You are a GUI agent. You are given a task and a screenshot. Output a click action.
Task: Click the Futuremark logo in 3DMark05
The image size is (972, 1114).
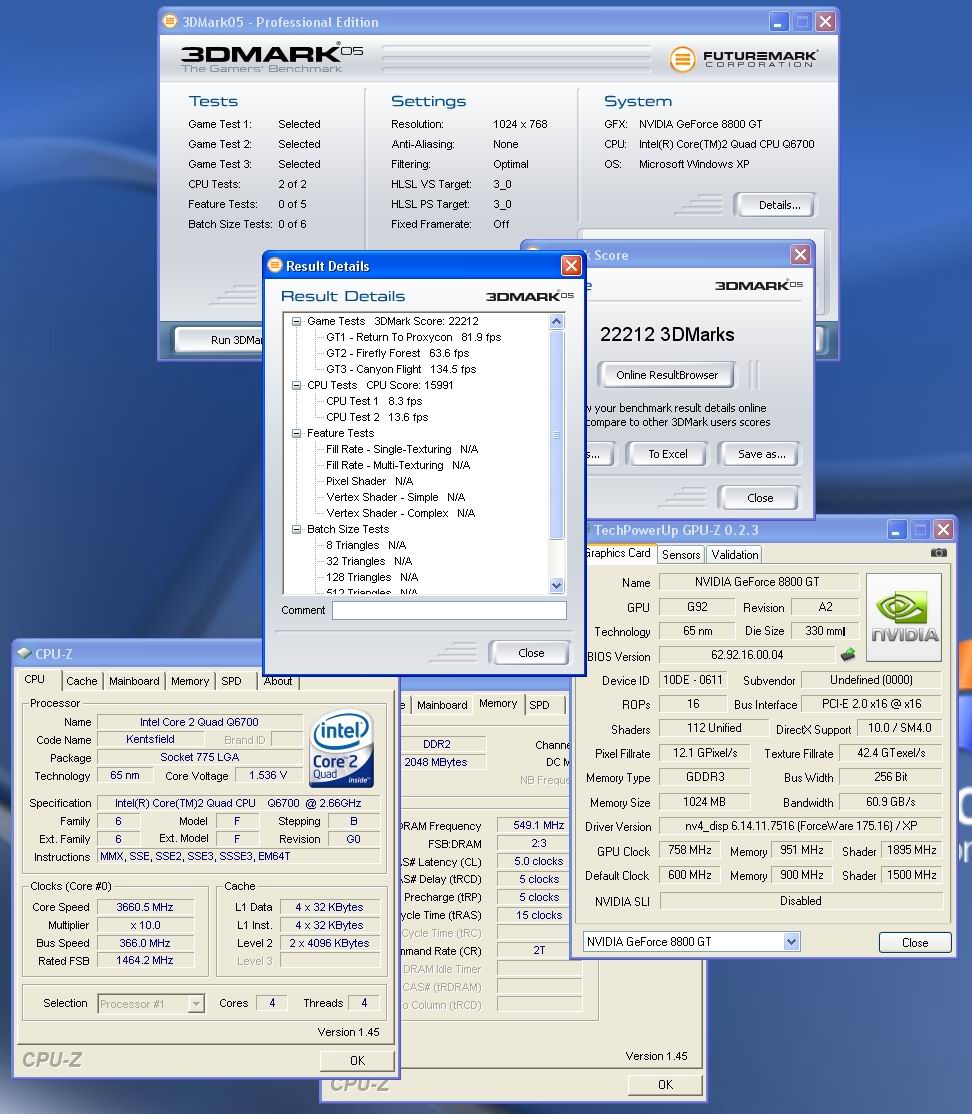(744, 58)
